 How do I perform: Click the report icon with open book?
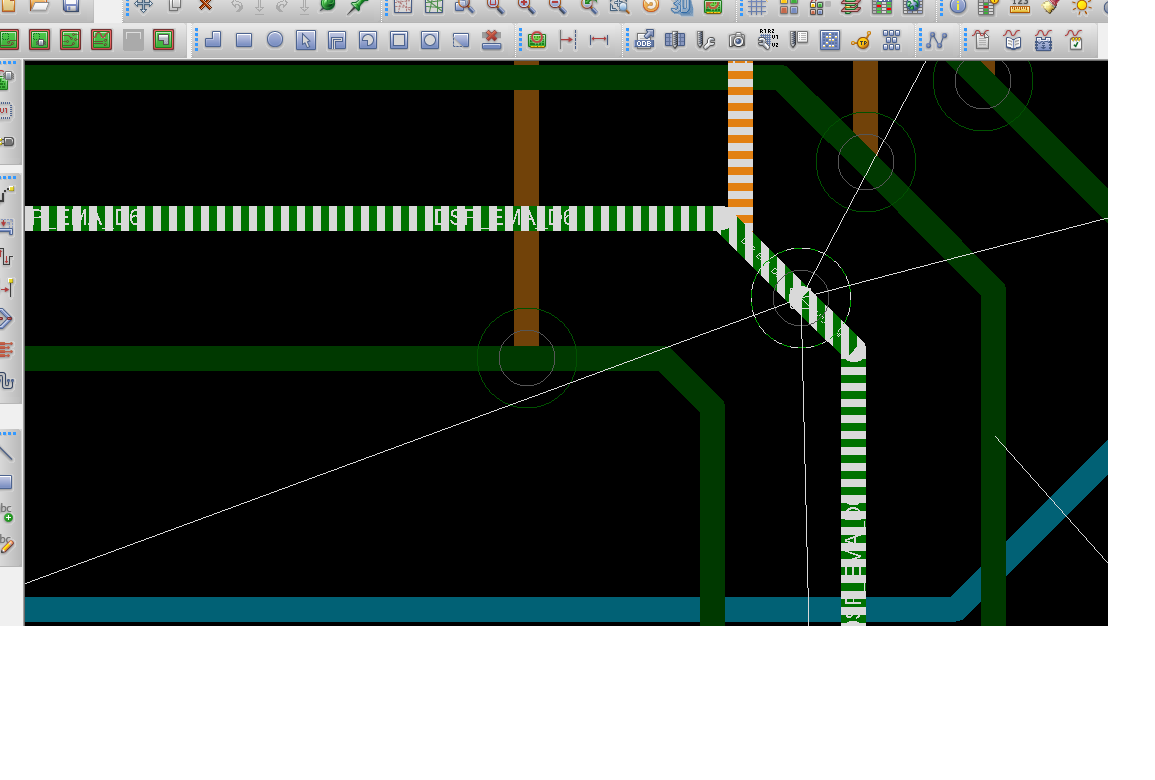pyautogui.click(x=1013, y=40)
